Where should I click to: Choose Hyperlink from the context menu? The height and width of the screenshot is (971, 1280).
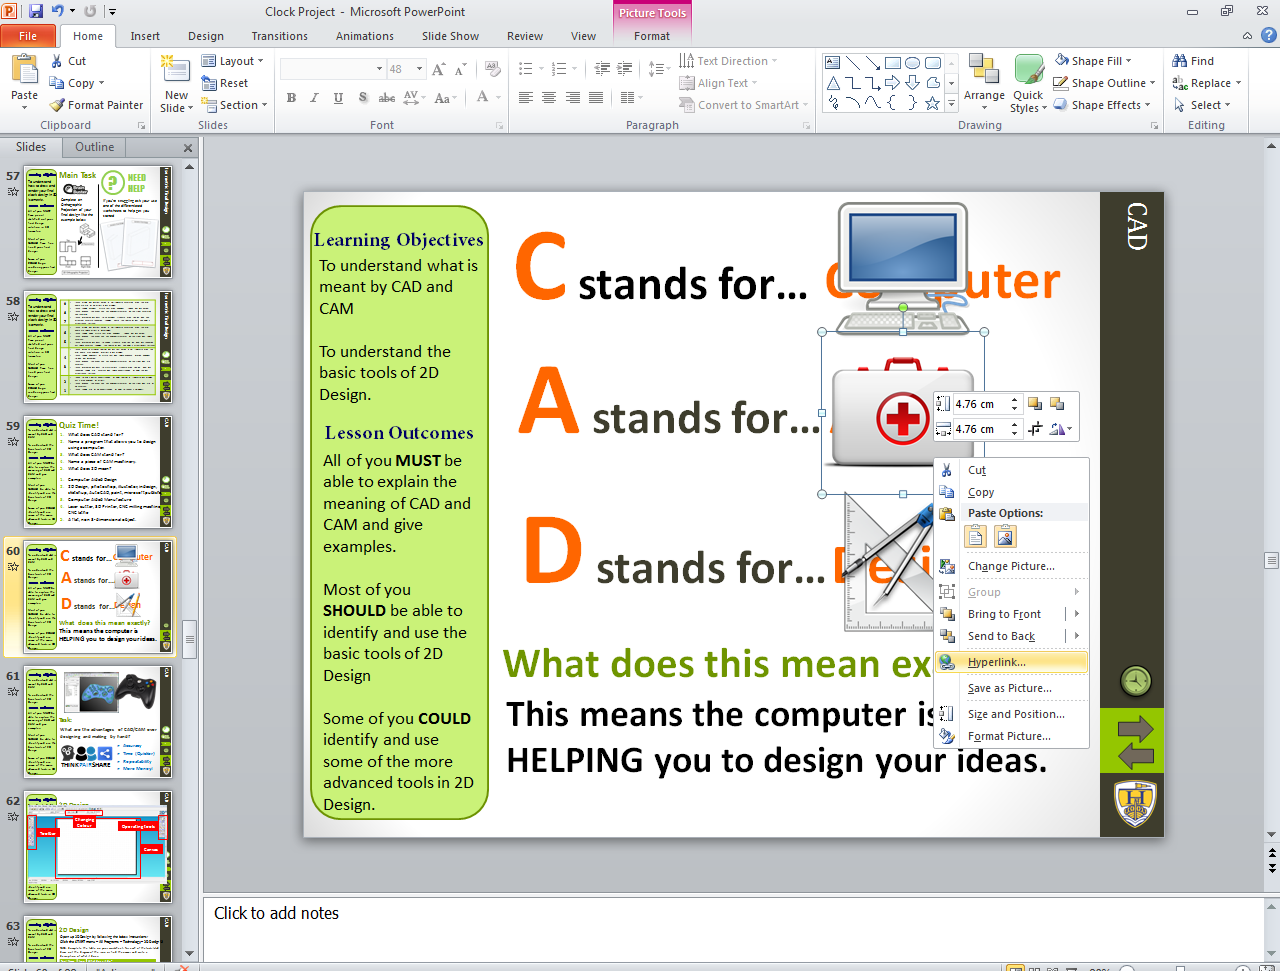pos(999,662)
